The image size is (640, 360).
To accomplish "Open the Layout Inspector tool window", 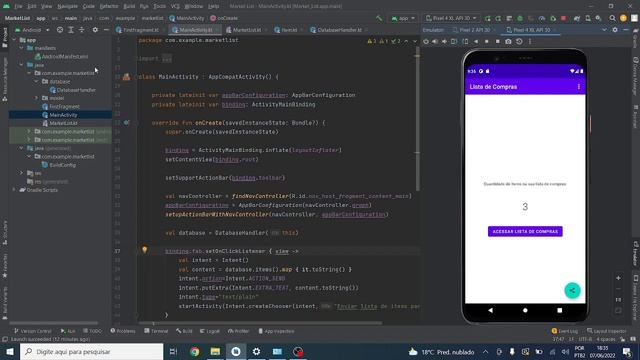I will click(607, 331).
